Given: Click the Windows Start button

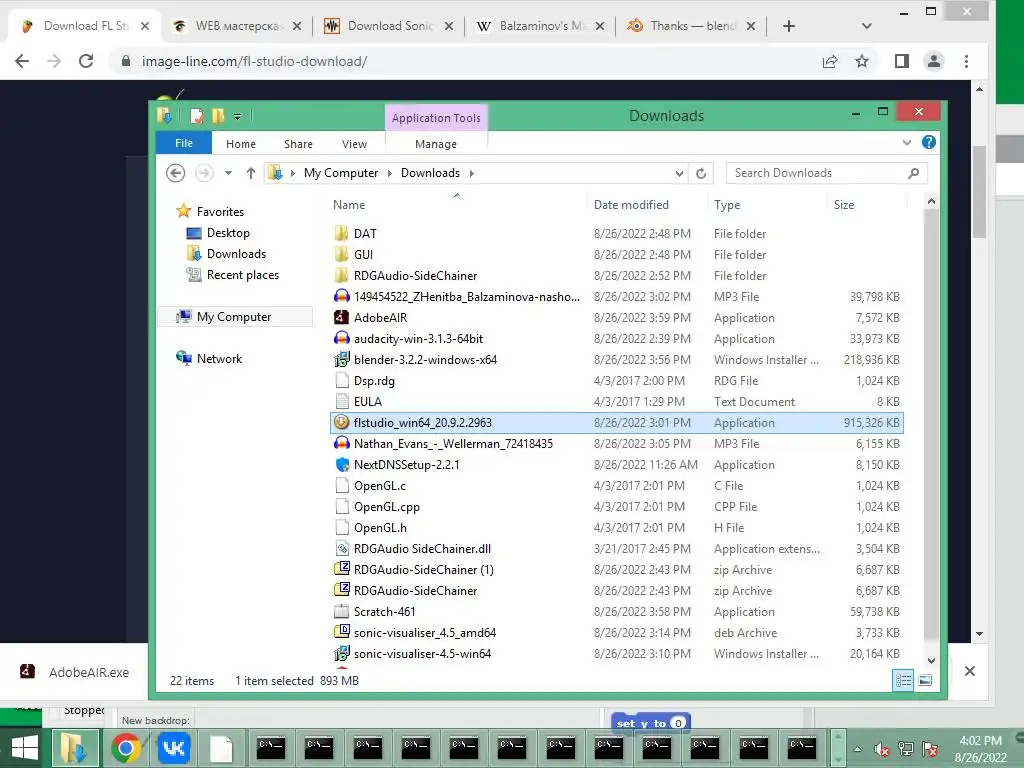Looking at the screenshot, I should [25, 748].
